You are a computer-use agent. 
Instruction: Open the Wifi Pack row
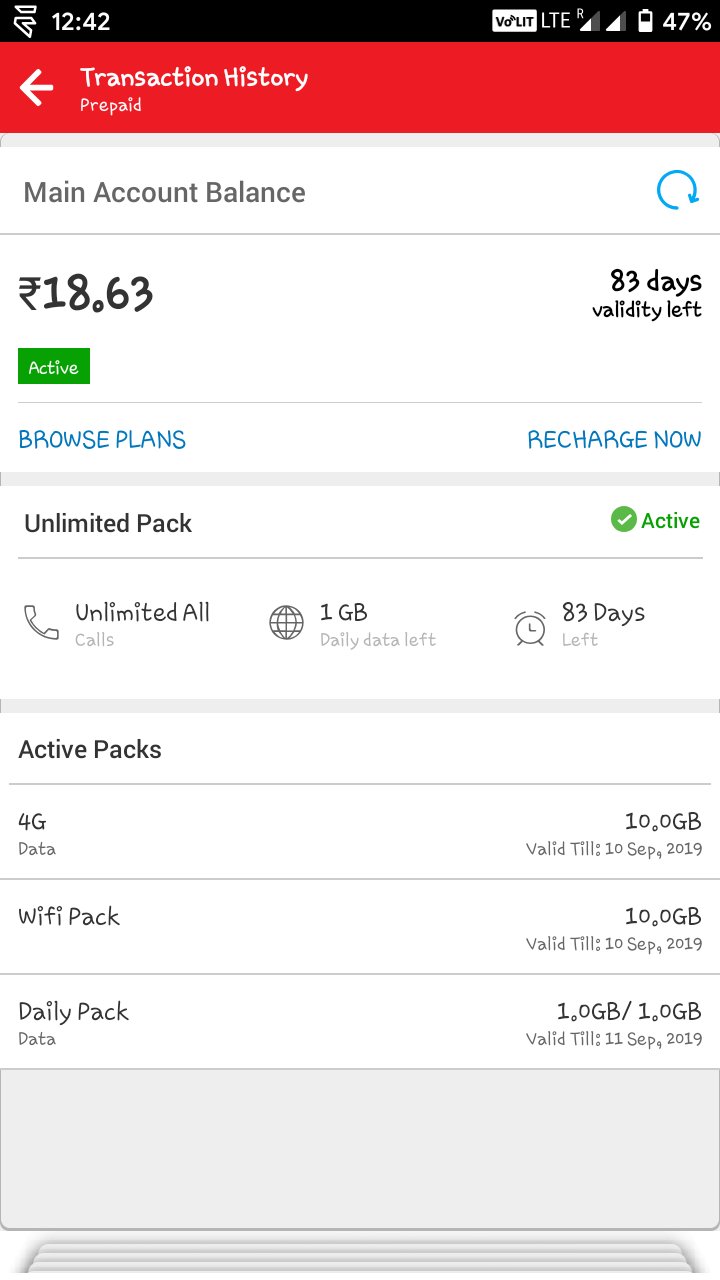[x=360, y=928]
